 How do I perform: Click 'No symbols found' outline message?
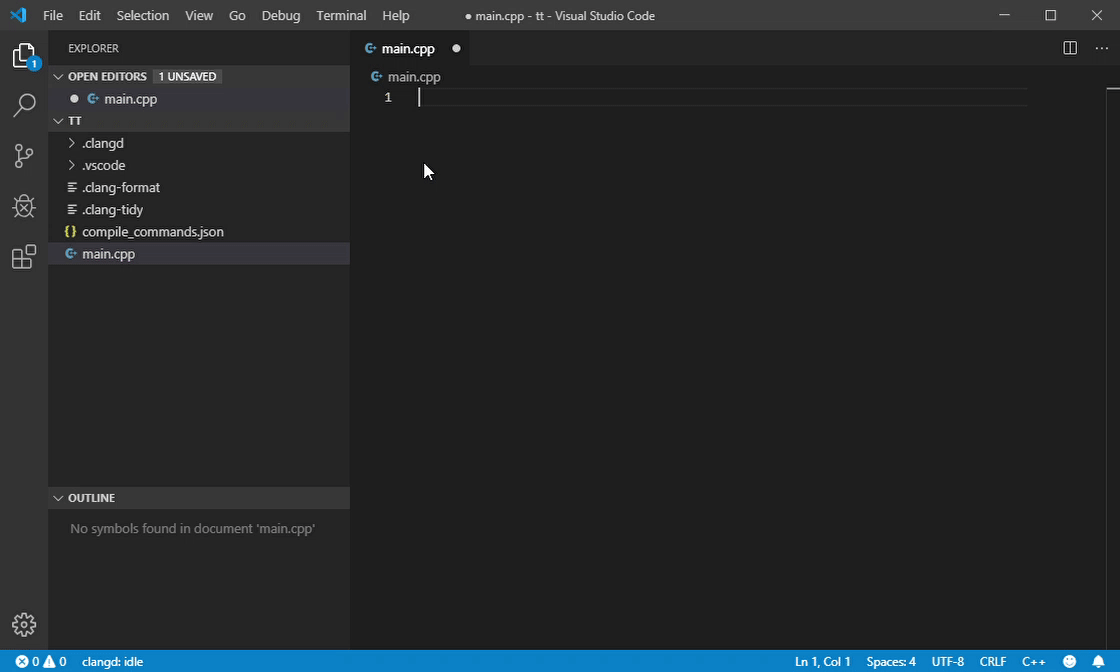coord(192,528)
